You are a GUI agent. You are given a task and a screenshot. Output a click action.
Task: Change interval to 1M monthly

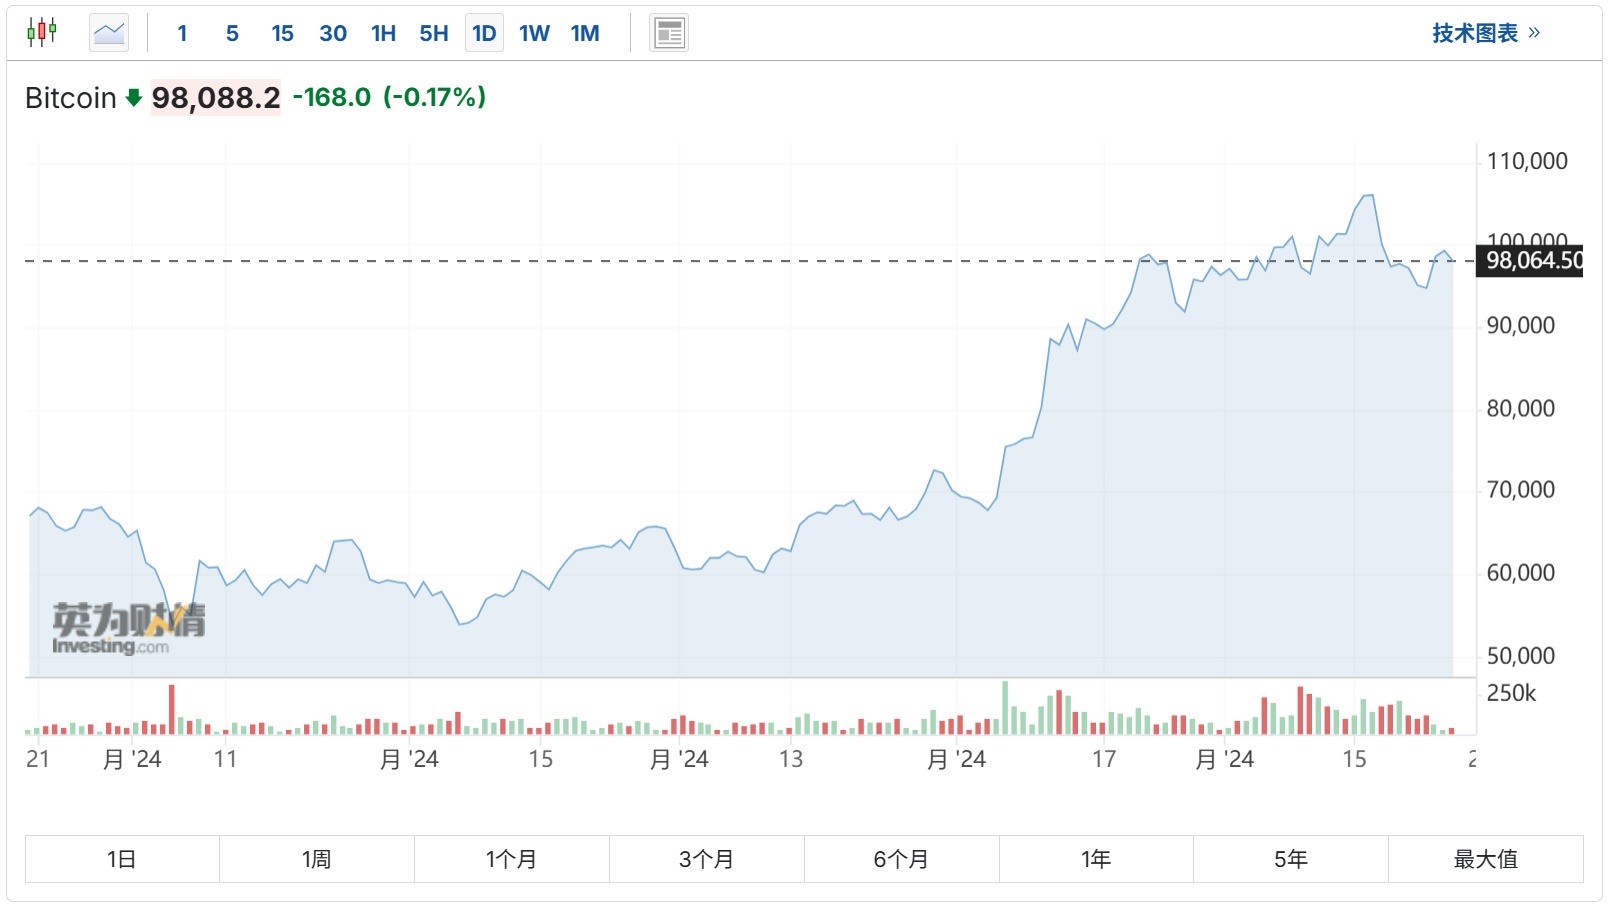point(585,33)
